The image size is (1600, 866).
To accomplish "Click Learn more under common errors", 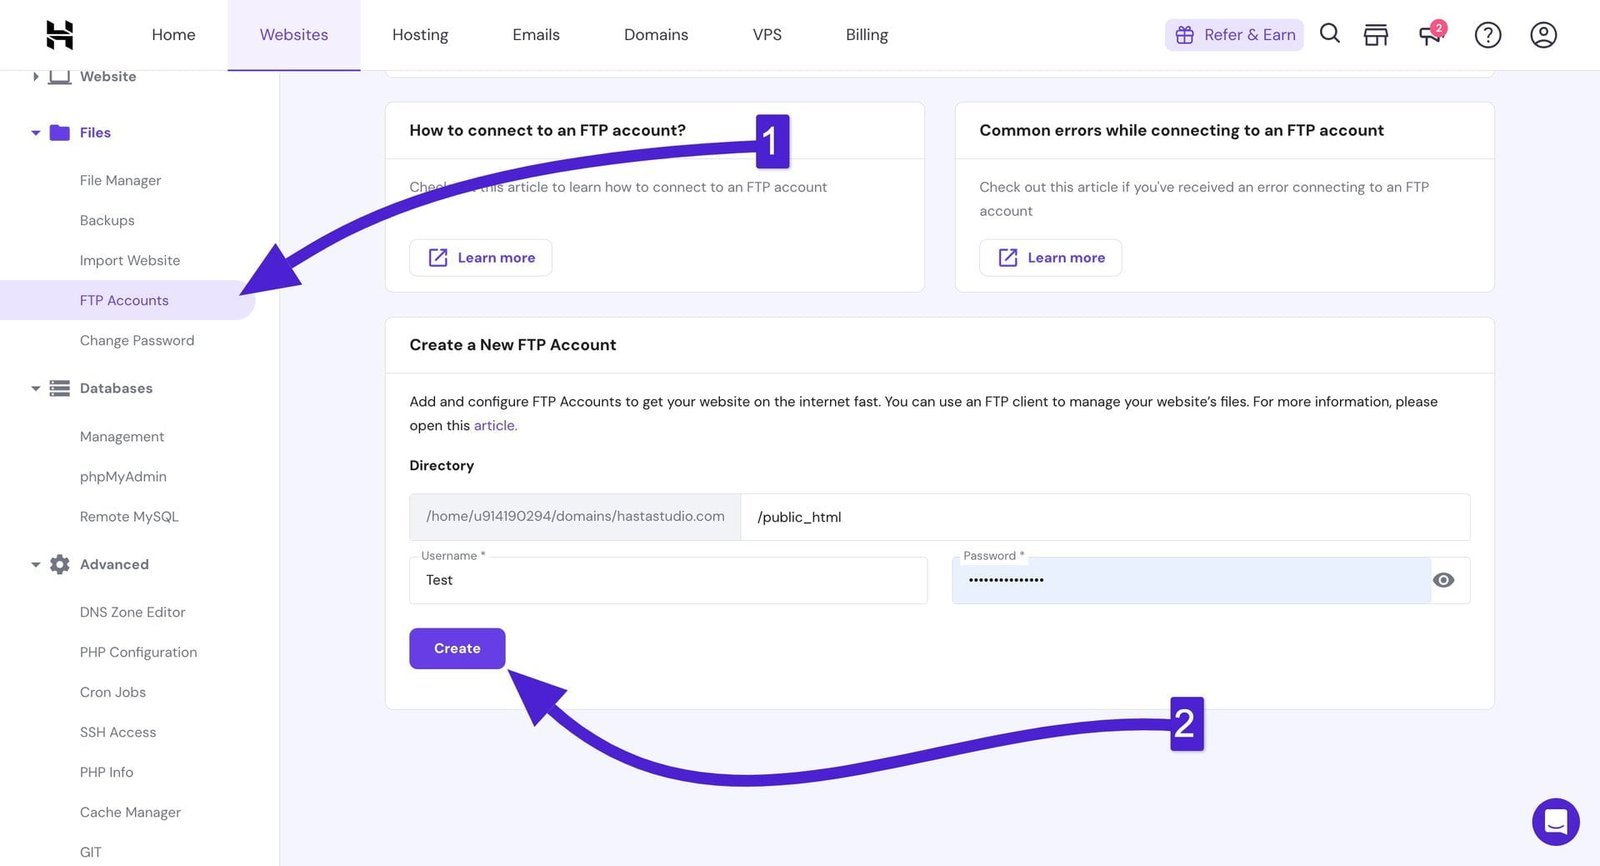I will (x=1050, y=258).
